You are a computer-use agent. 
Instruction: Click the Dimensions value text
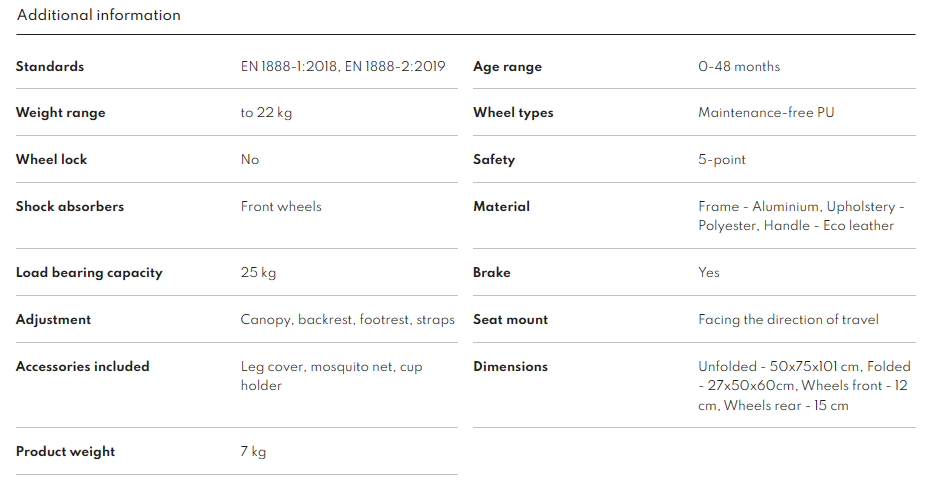[804, 386]
